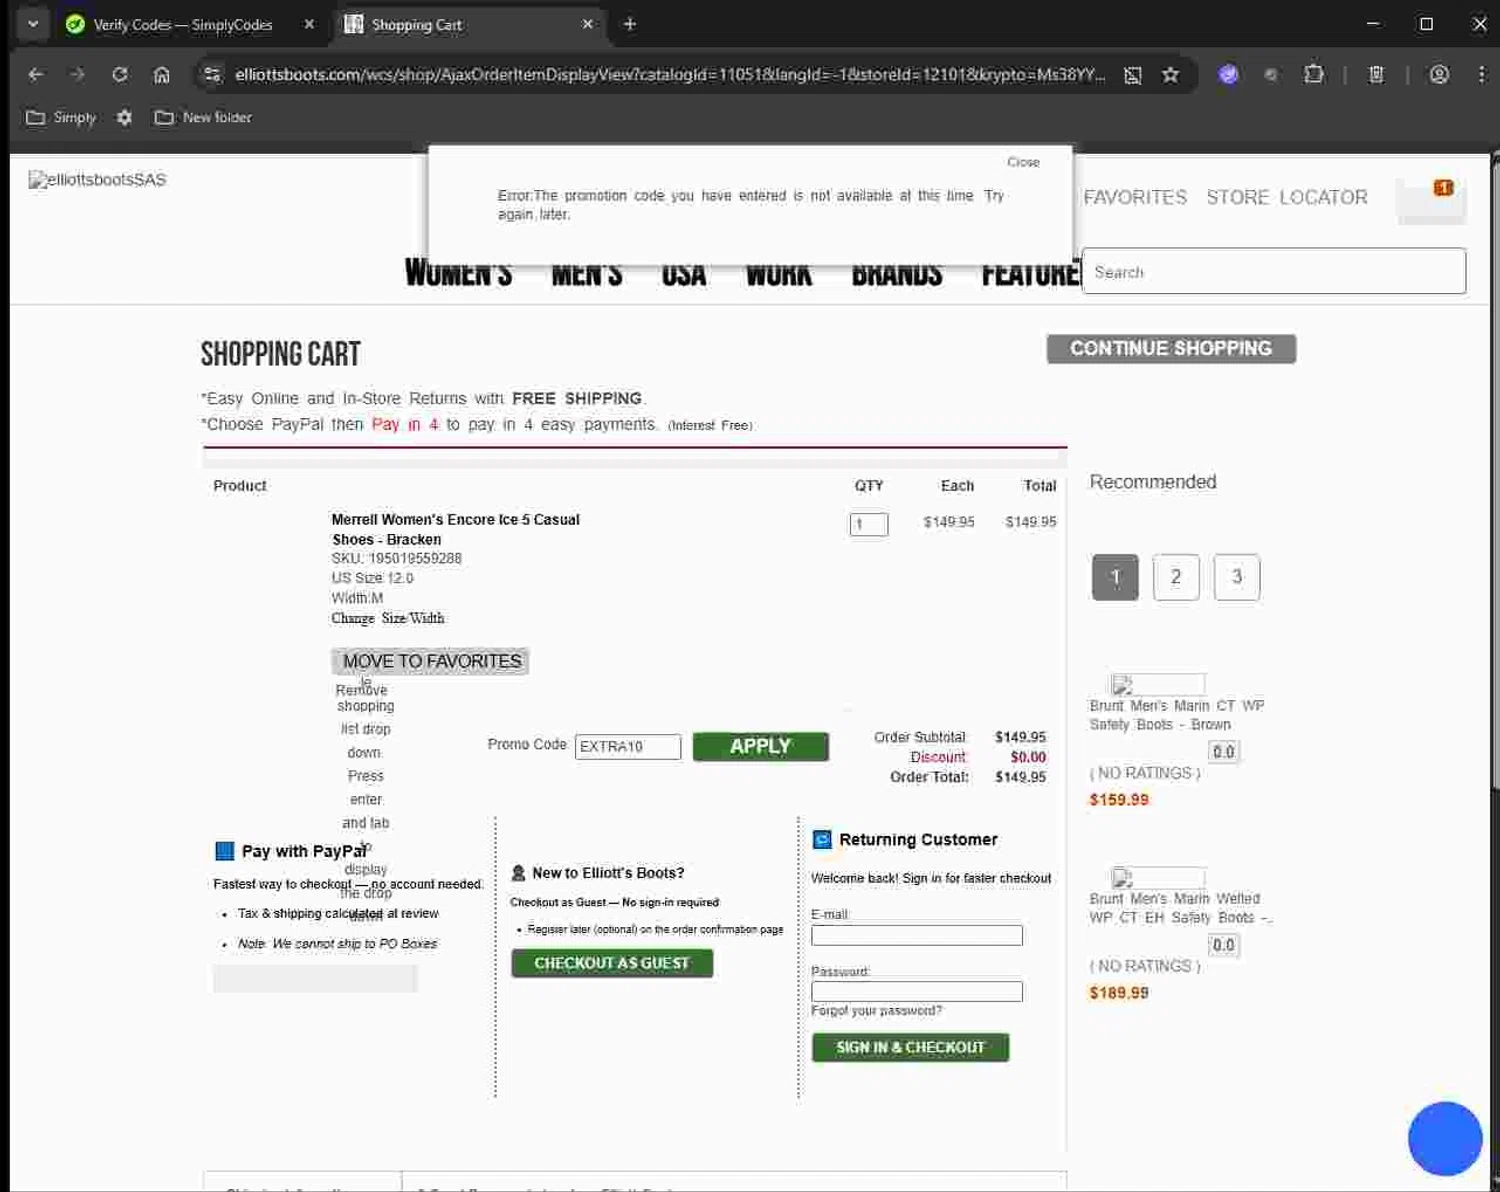
Task: Open the Simply bookmarks folder
Action: pos(61,117)
